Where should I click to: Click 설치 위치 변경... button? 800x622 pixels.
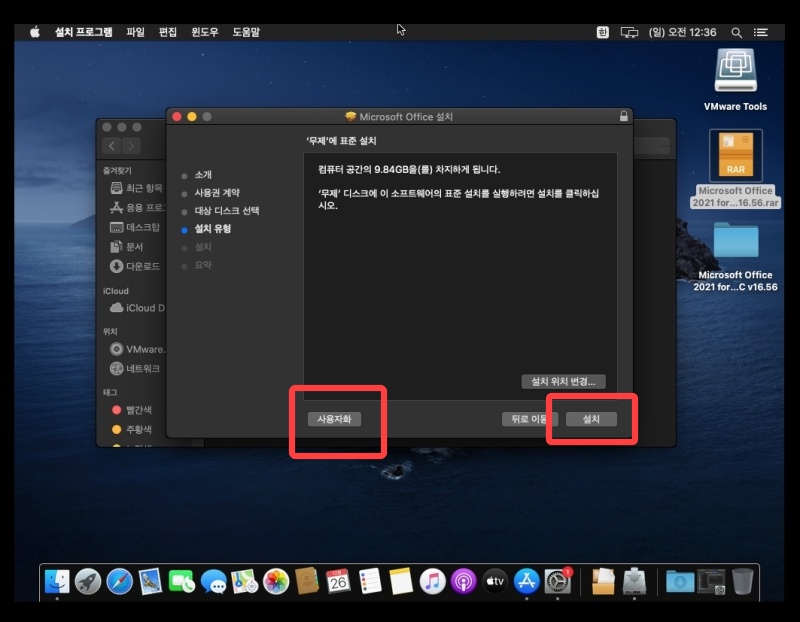[x=563, y=382]
